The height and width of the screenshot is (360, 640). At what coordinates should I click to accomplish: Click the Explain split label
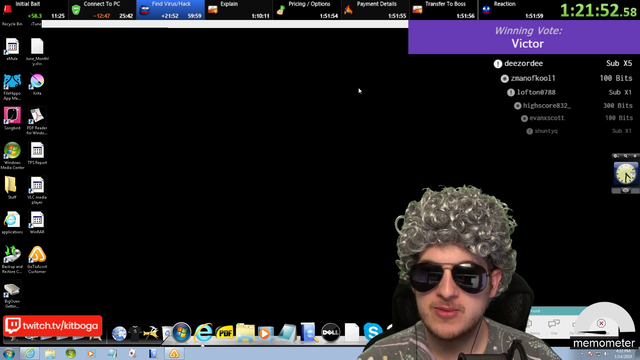coord(229,4)
